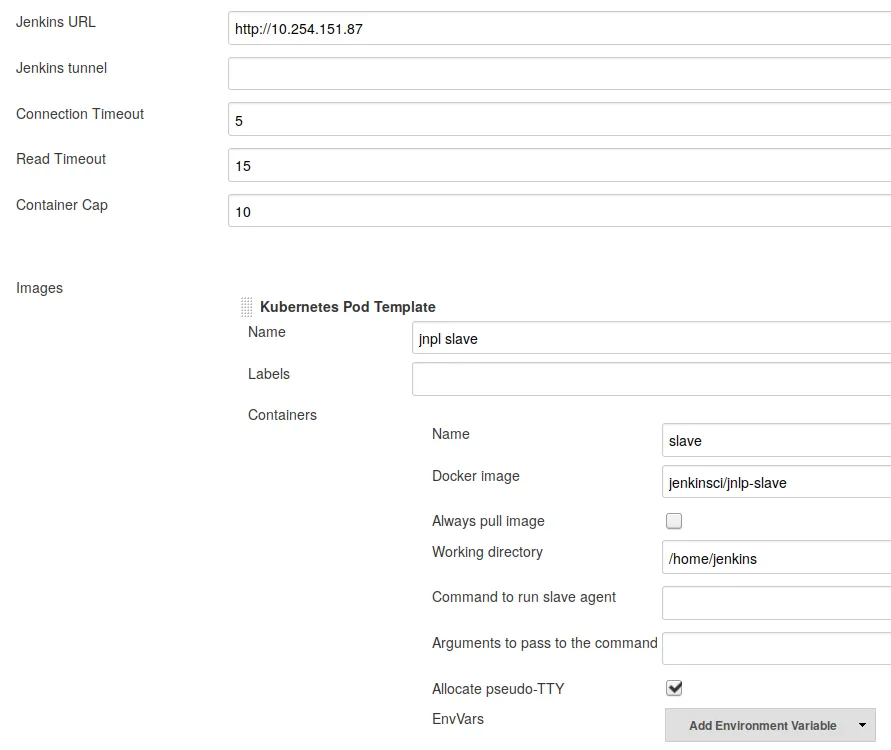Click the Working directory input field
This screenshot has height=750, width=891.
pyautogui.click(x=775, y=558)
